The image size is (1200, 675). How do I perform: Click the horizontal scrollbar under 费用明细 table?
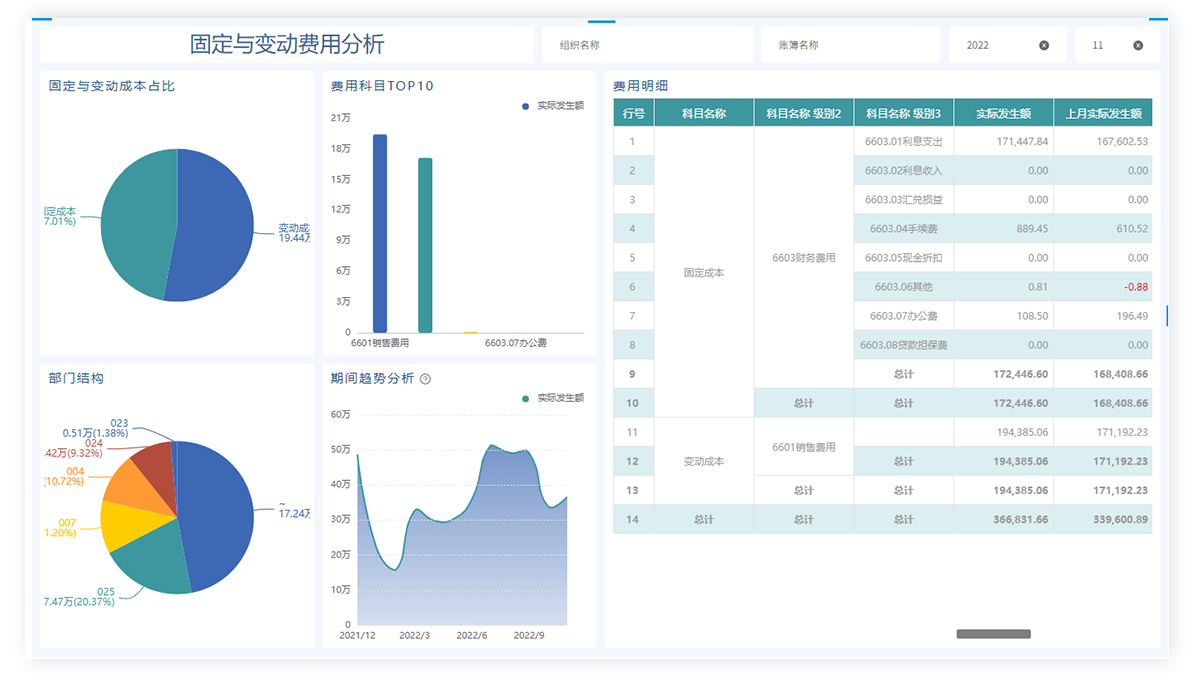pos(993,634)
